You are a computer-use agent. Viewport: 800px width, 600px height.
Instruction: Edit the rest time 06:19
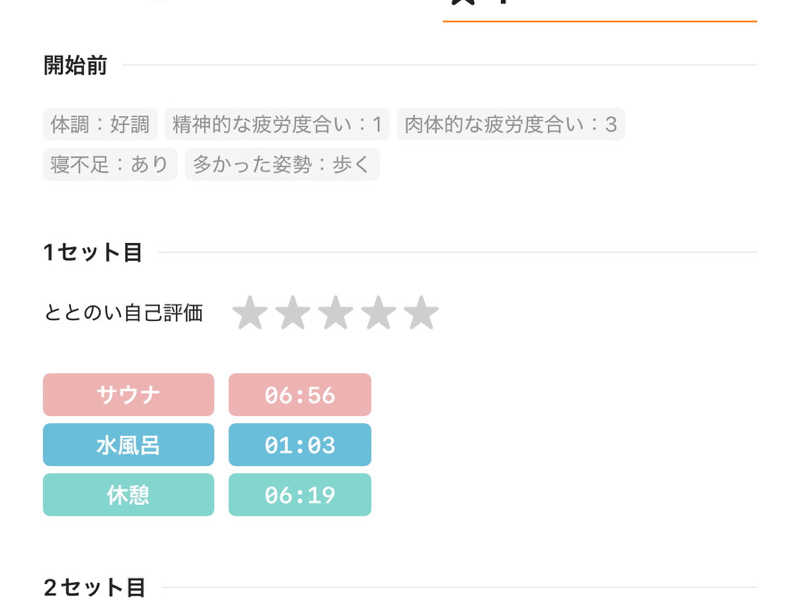pos(299,495)
